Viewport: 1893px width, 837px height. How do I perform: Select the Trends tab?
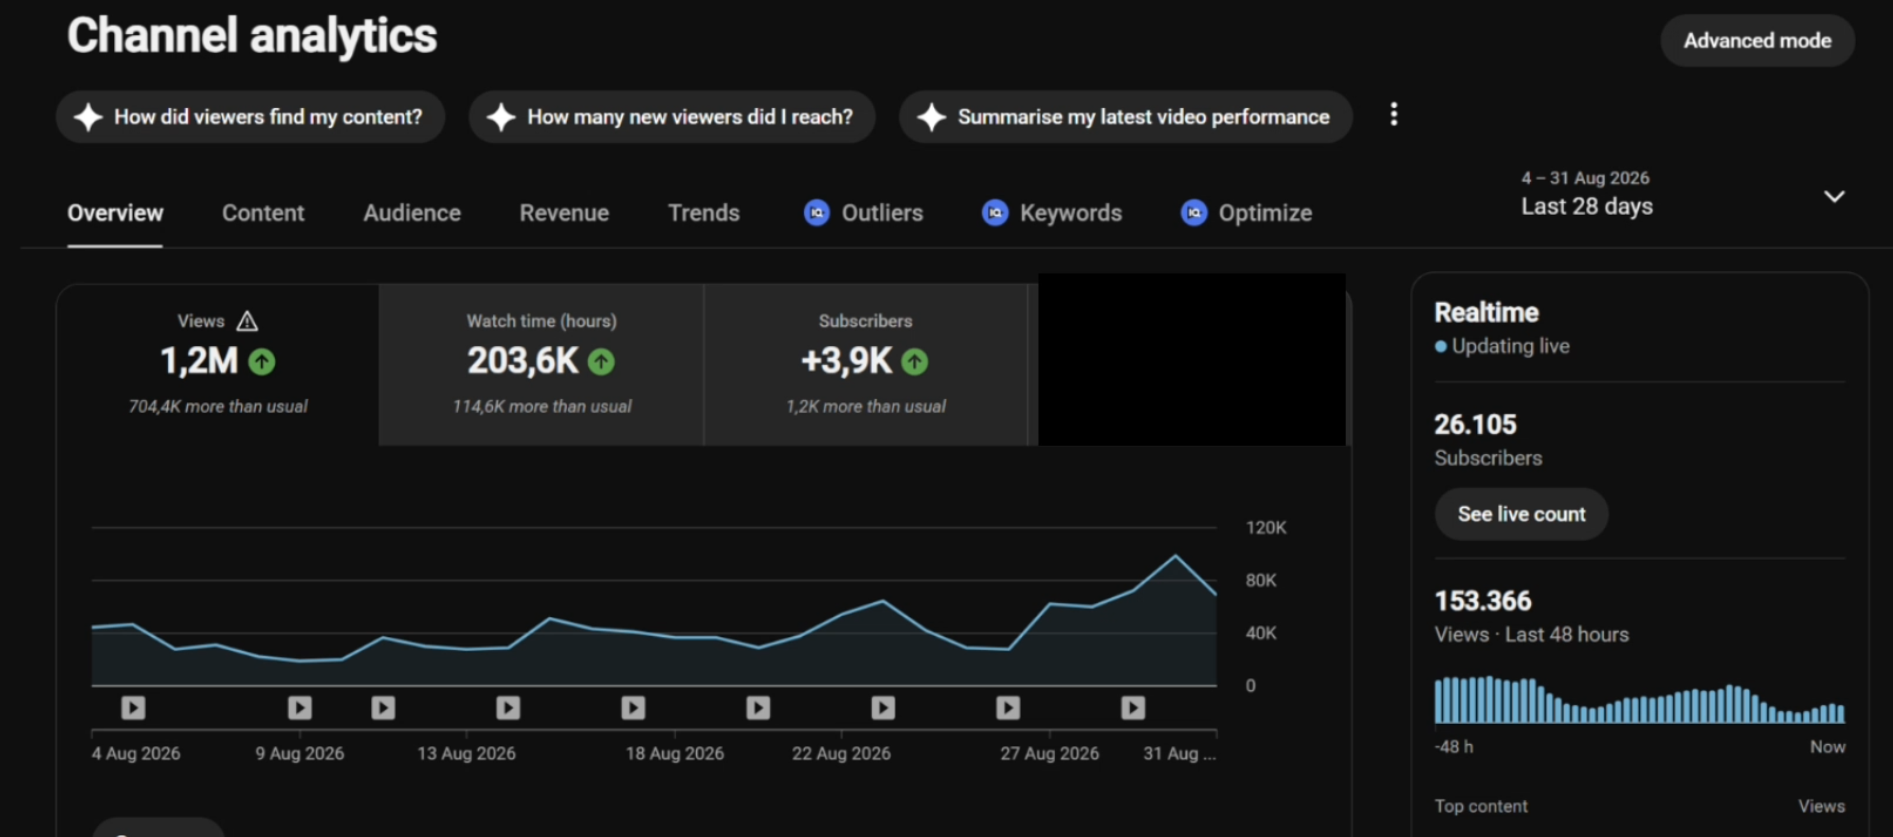click(x=704, y=213)
